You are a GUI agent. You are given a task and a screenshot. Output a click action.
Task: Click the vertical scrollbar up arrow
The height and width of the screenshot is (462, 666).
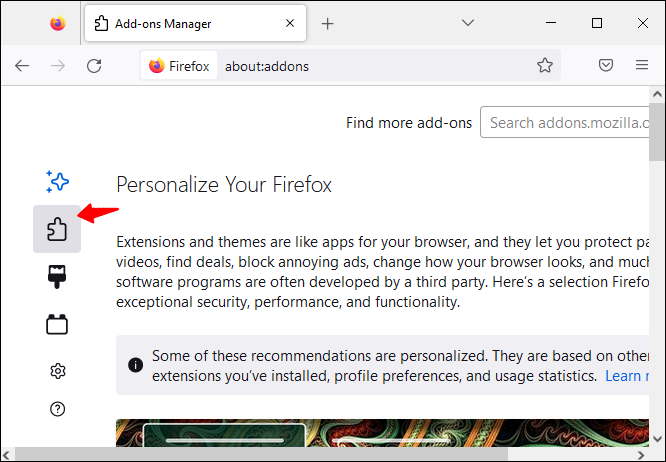point(658,94)
